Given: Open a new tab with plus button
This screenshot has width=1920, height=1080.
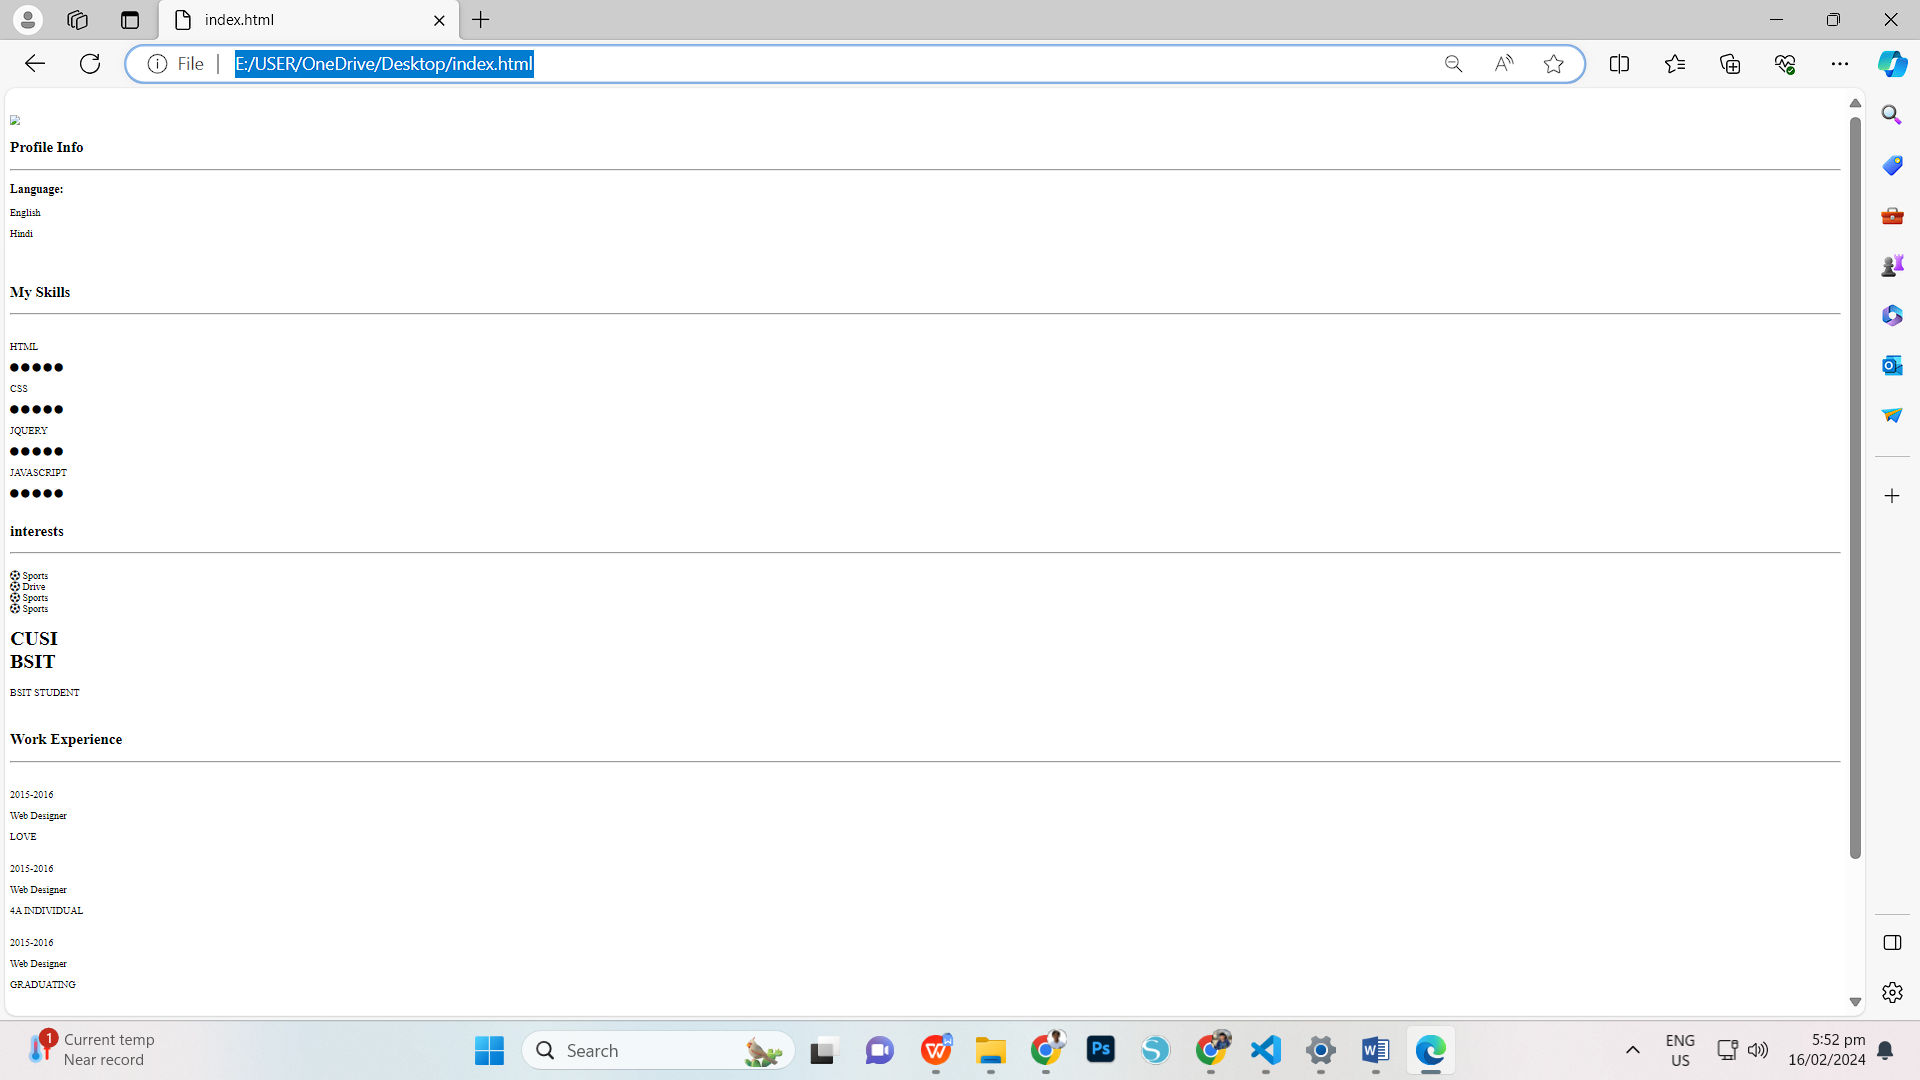Looking at the screenshot, I should coord(481,20).
